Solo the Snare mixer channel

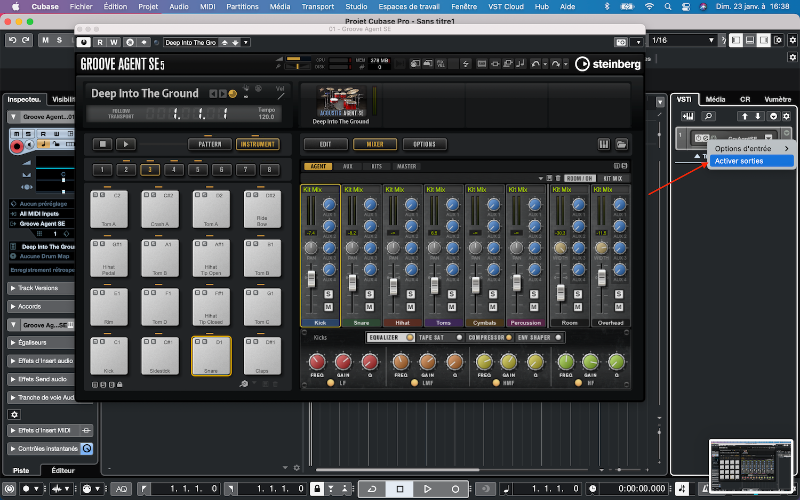(x=369, y=294)
